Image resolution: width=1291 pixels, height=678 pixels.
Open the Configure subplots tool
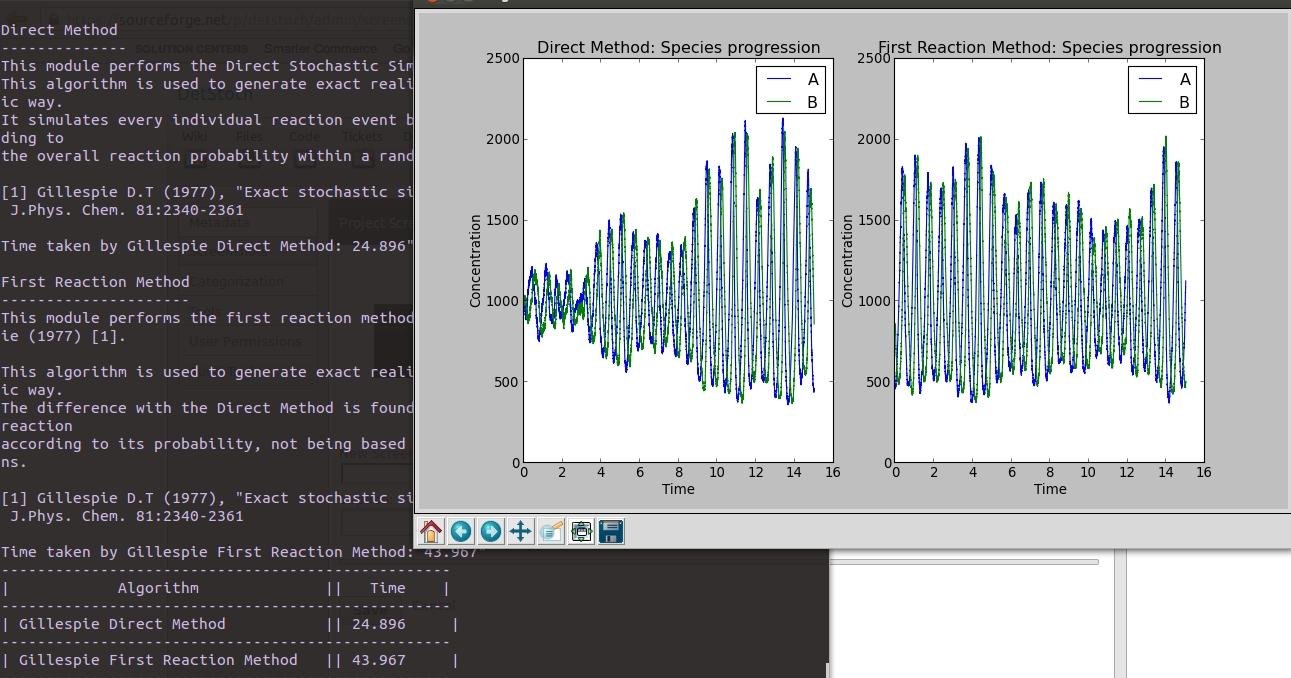pos(581,531)
